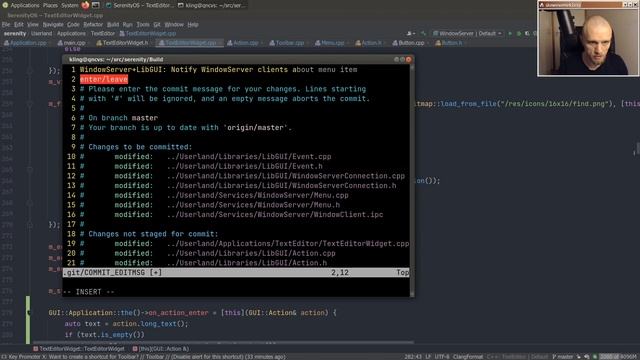Switch to the Menu.cpp editor tab
Screen dimensions: 640x360
pos(331,43)
